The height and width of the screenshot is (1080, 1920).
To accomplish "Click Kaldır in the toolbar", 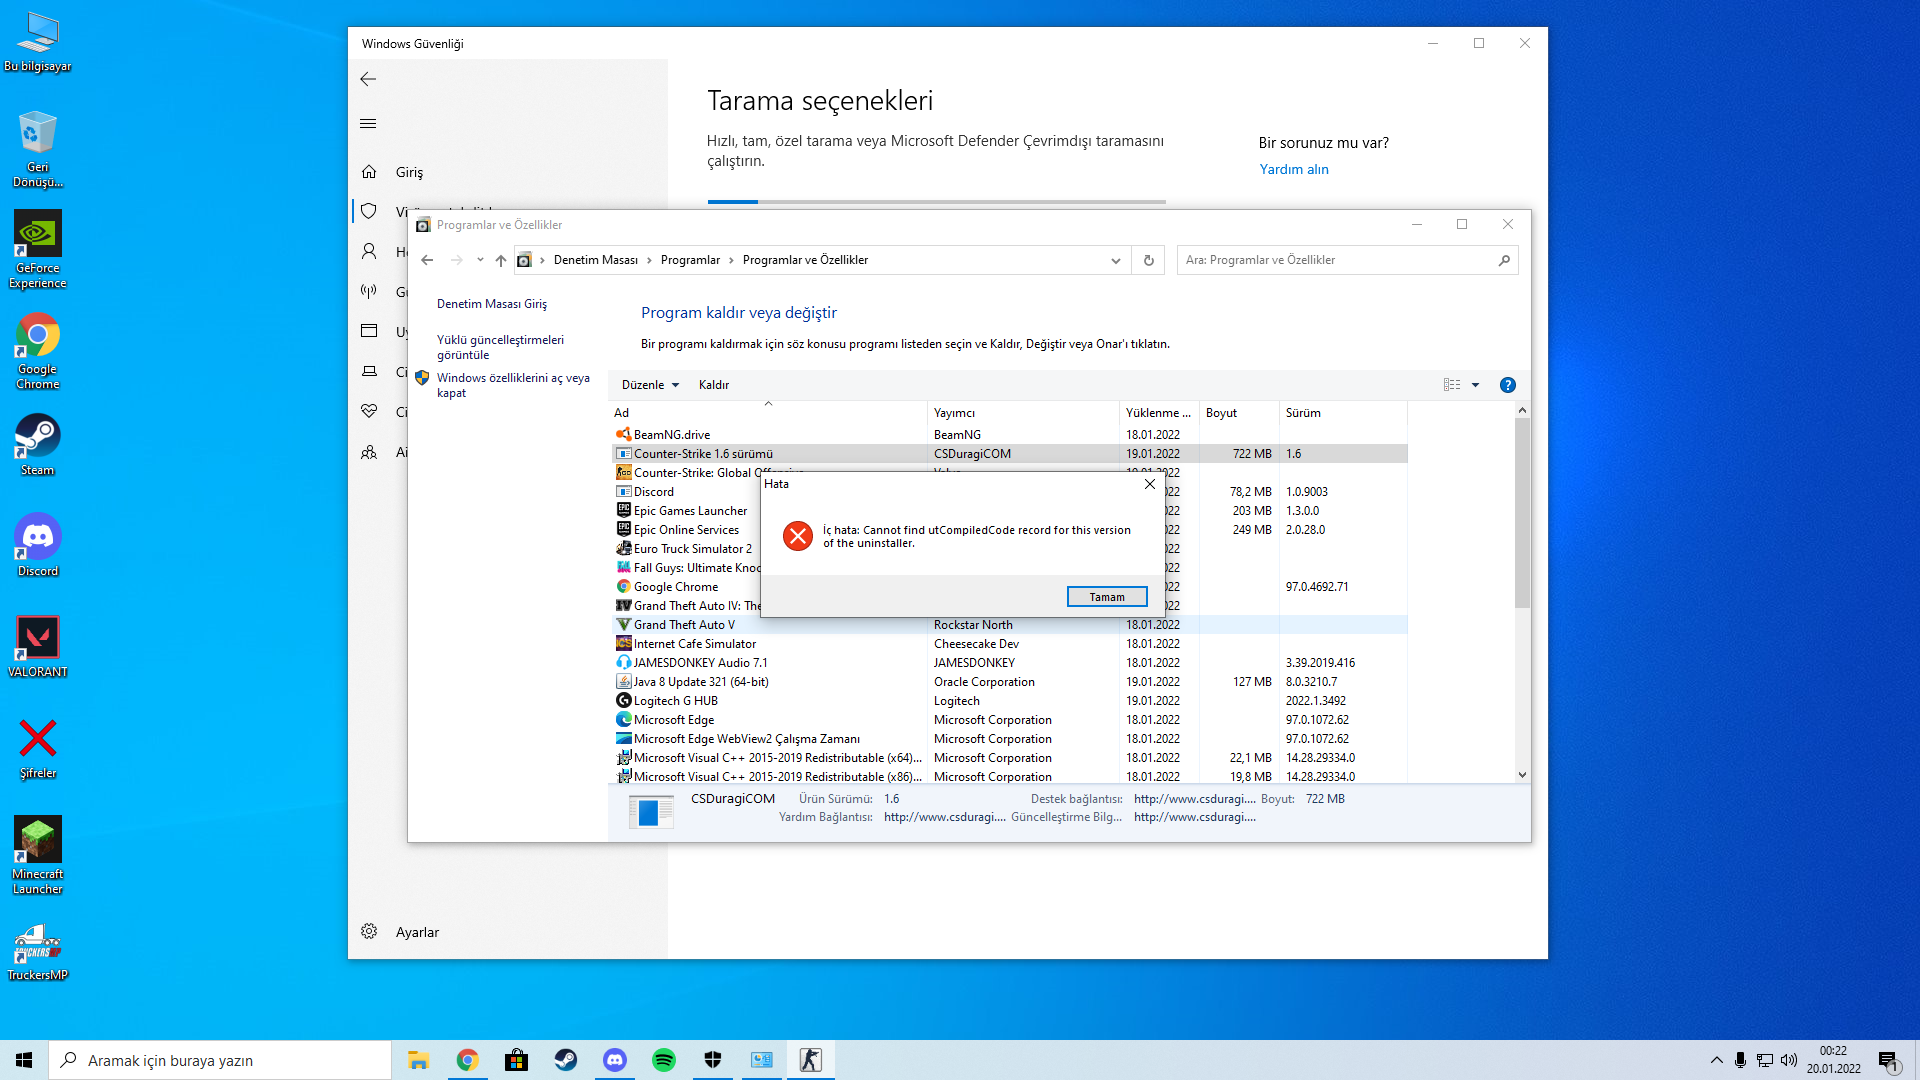I will tap(713, 385).
